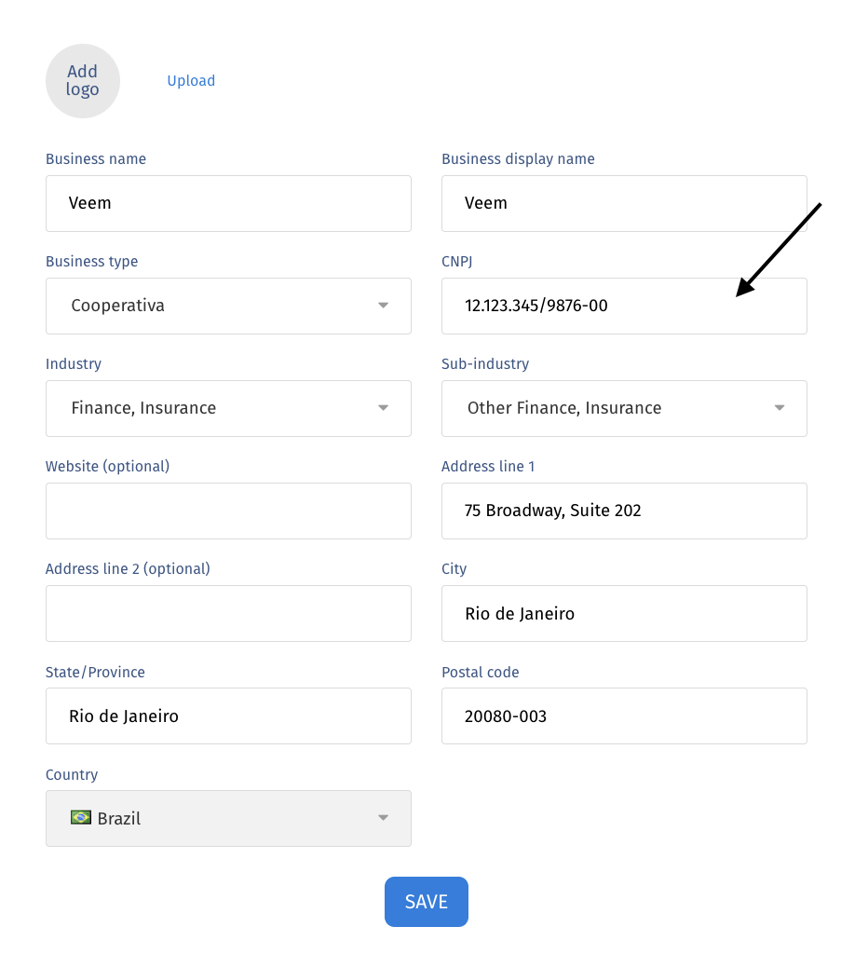Click the City field showing Rio de Janeiro
This screenshot has width=868, height=954.
(624, 613)
